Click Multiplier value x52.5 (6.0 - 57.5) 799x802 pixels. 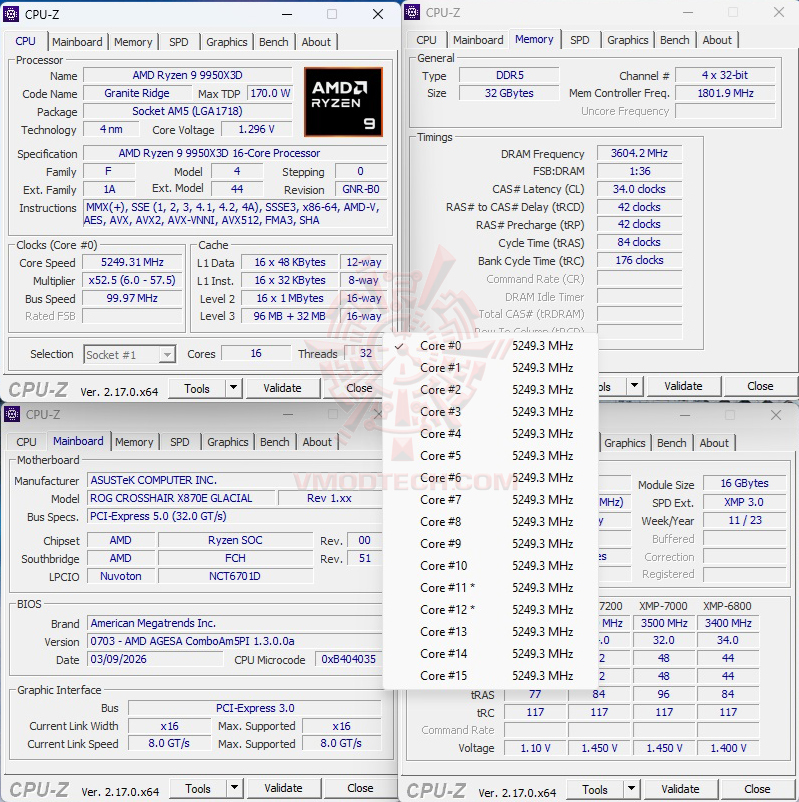pyautogui.click(x=132, y=280)
